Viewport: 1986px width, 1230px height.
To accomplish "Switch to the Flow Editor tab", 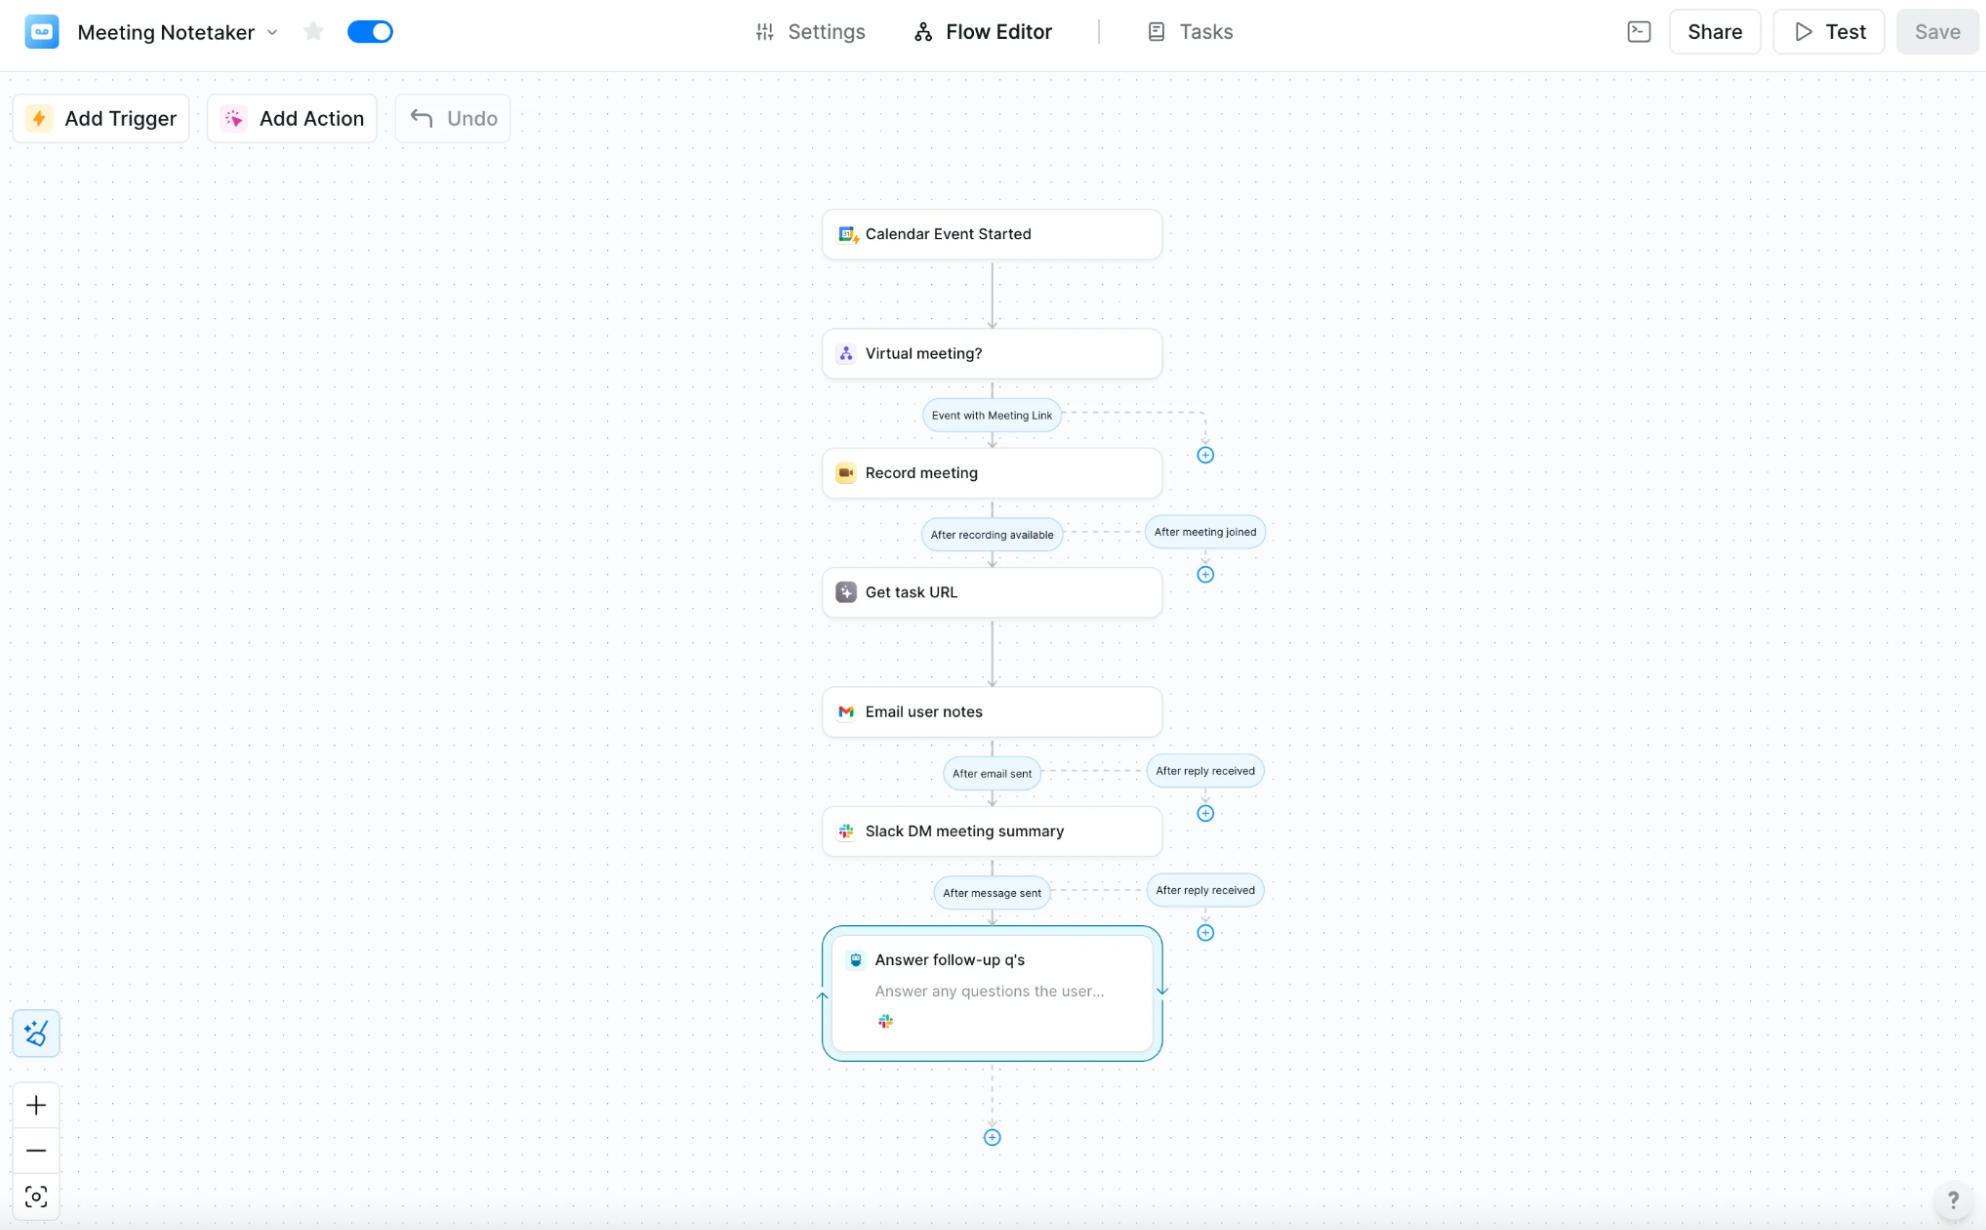I will click(983, 32).
